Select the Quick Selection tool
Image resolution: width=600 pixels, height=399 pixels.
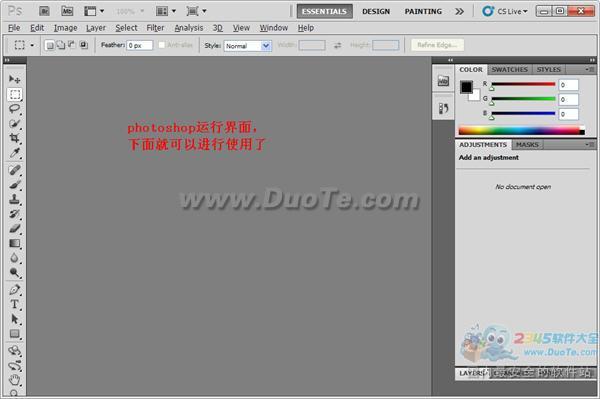(x=15, y=124)
